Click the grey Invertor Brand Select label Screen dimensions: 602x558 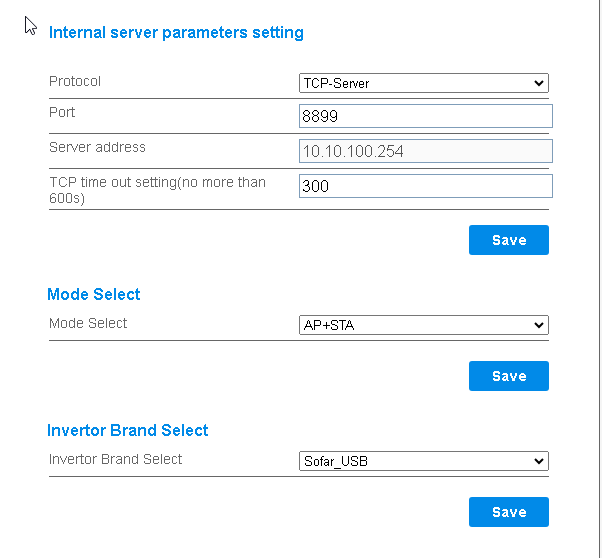(116, 459)
